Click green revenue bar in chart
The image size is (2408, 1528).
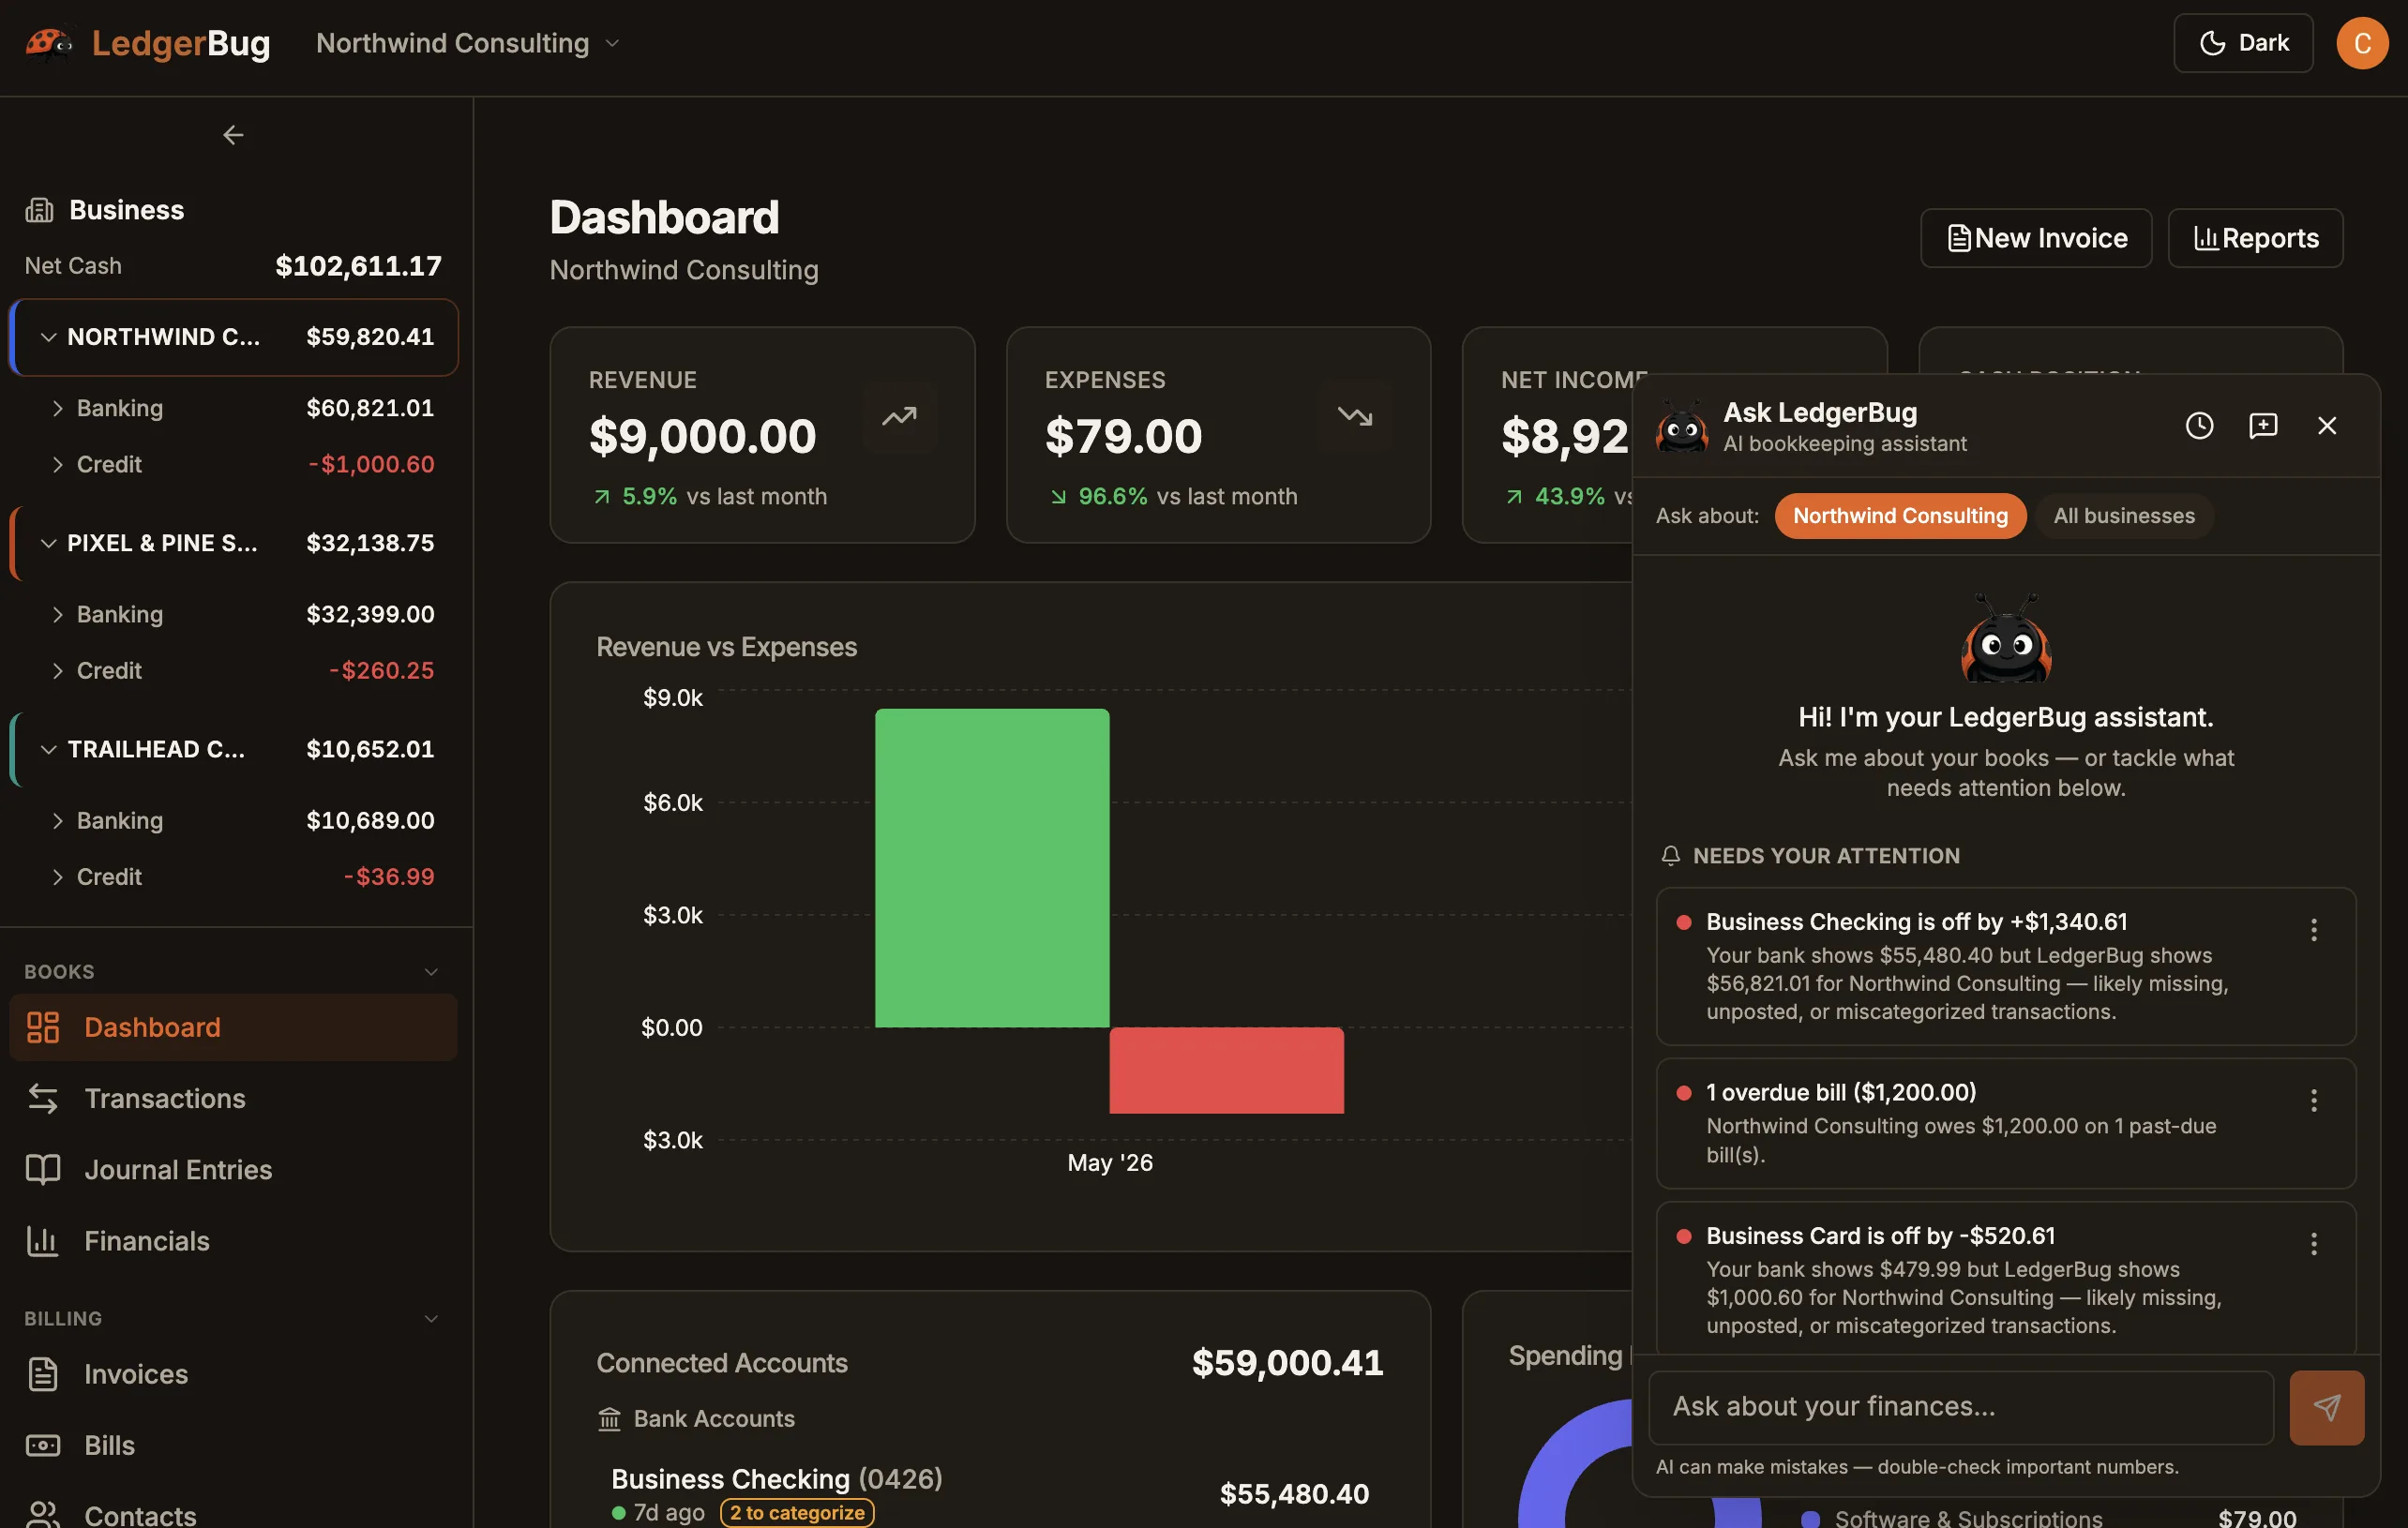[992, 868]
